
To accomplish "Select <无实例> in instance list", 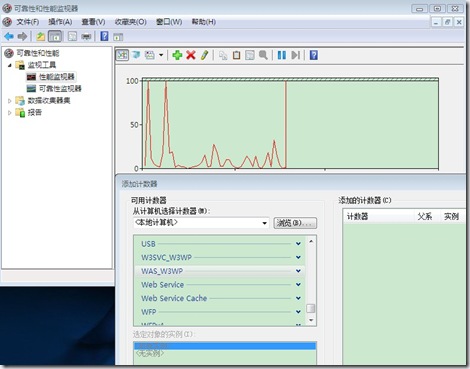I will 150,353.
